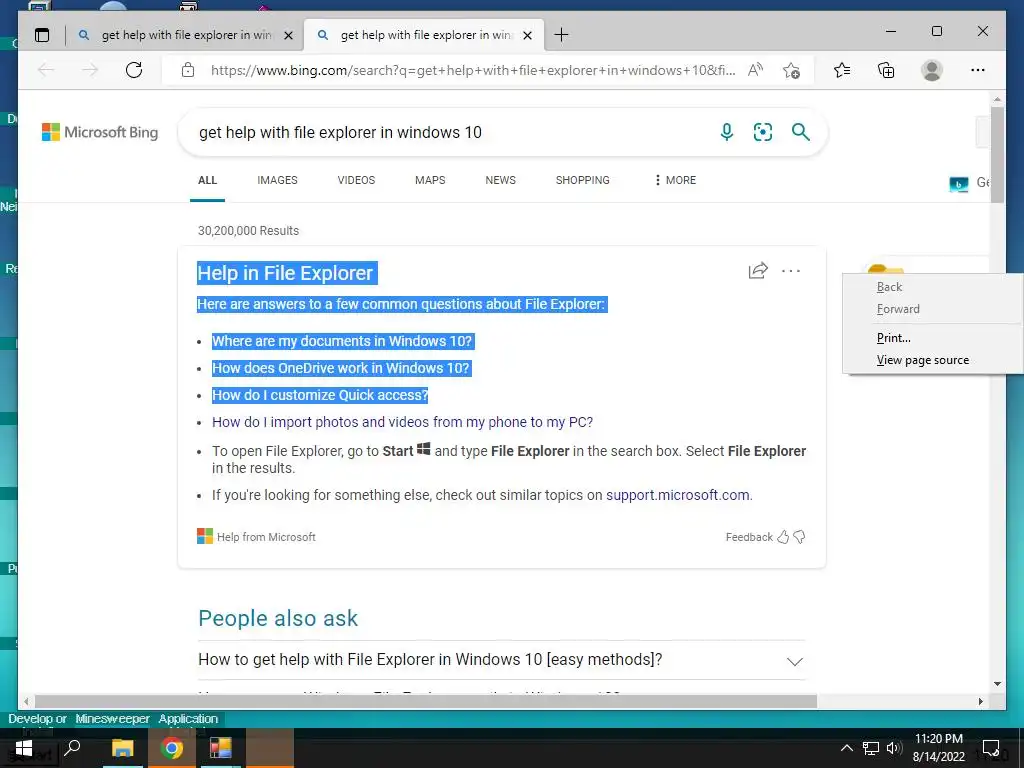Share the Help in File Explorer answer
Screen dimensions: 1024x768
click(x=758, y=270)
